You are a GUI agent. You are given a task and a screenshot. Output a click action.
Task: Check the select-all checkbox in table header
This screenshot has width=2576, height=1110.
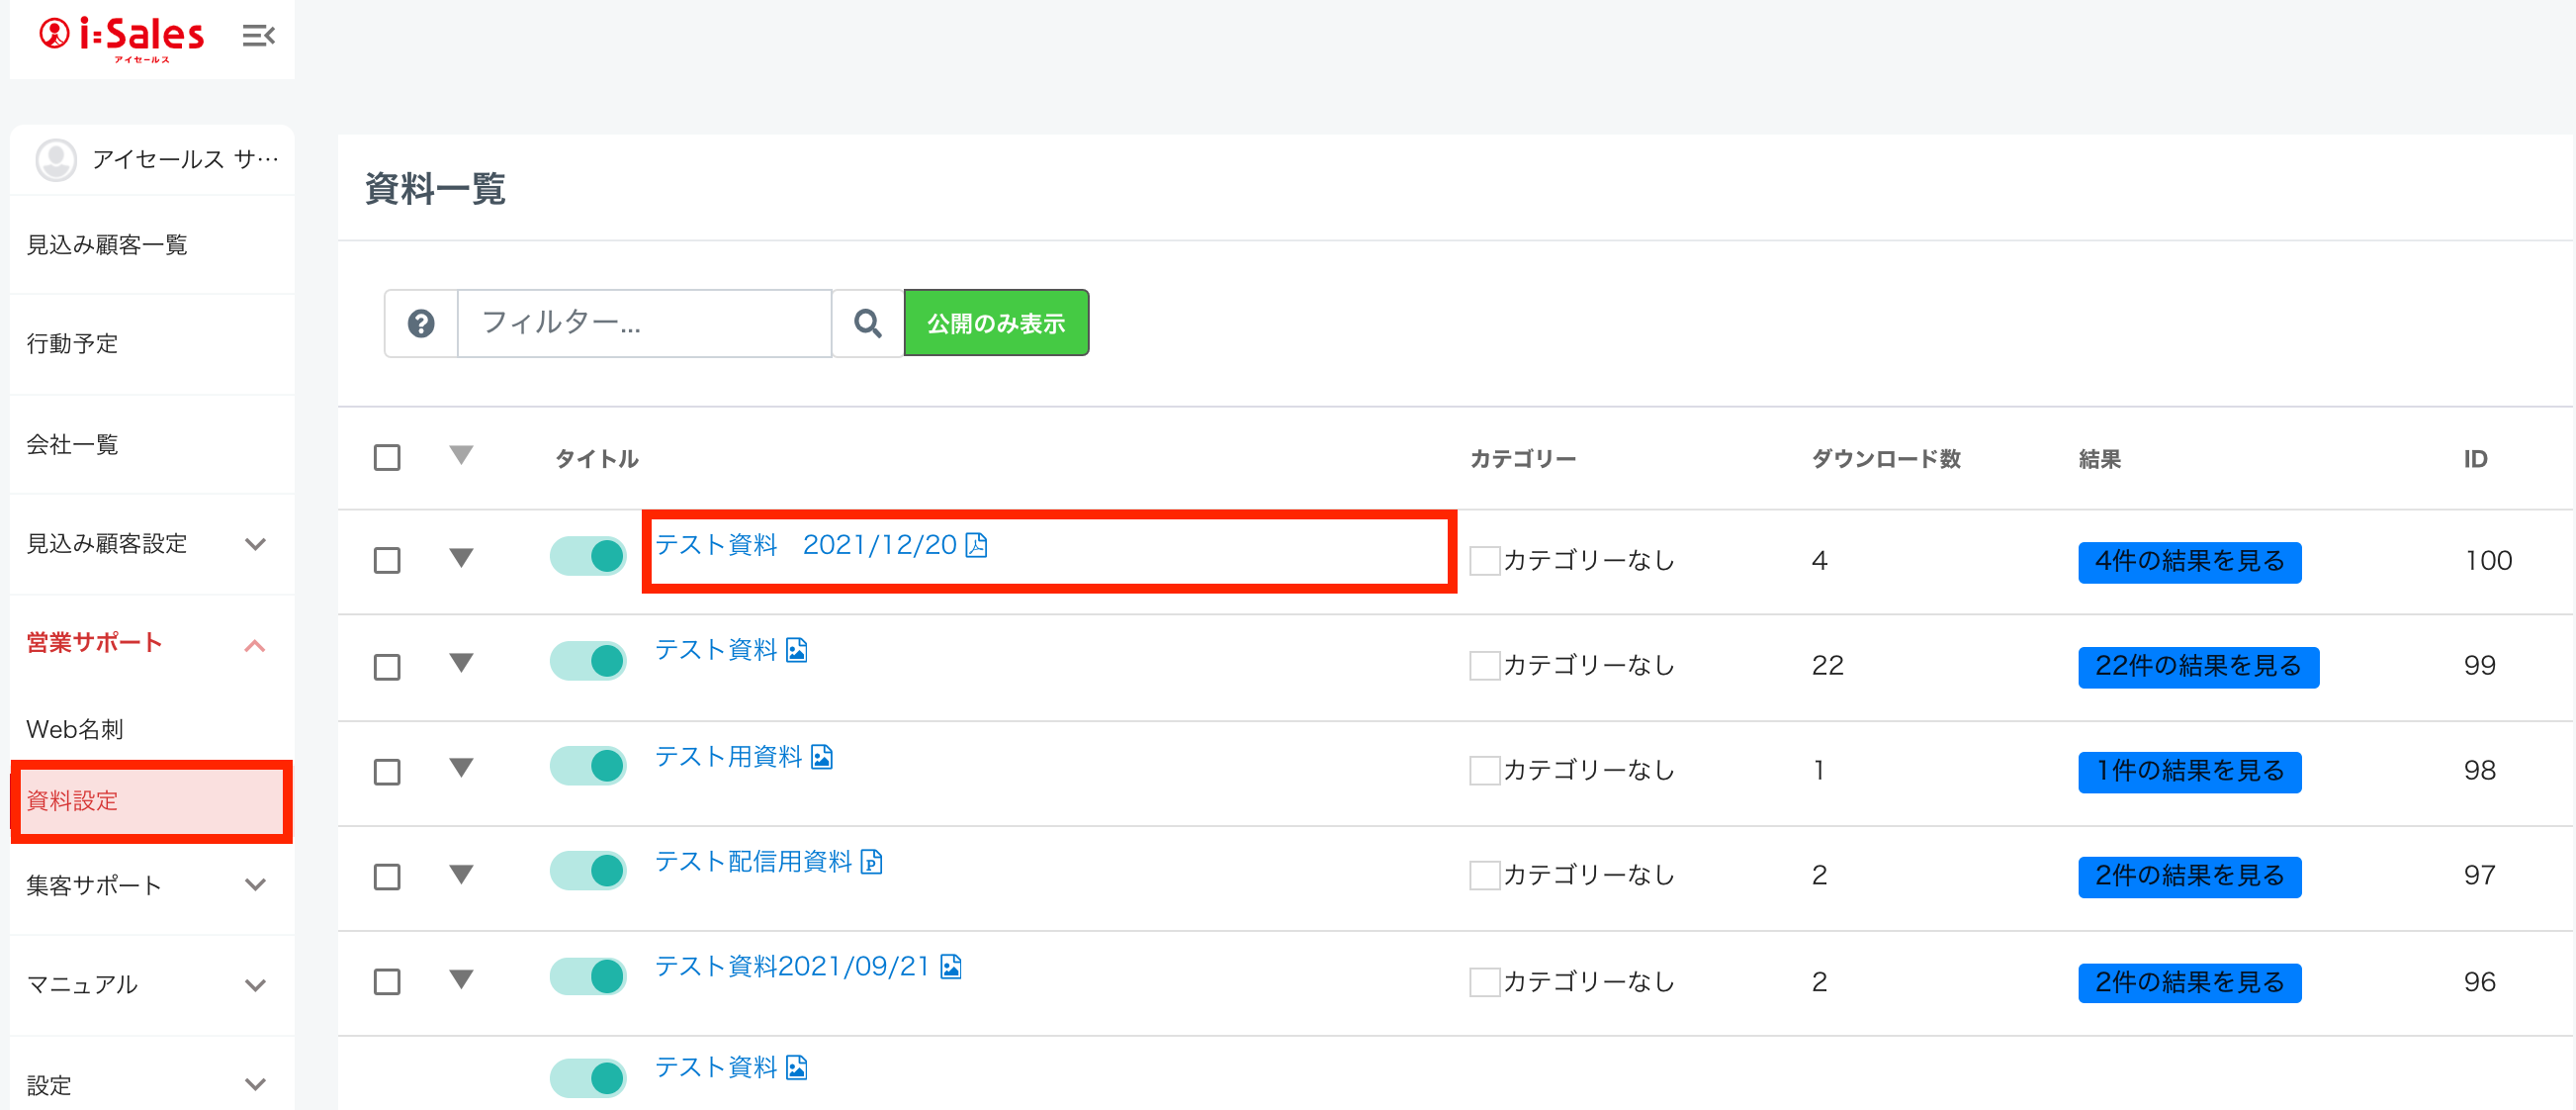tap(387, 458)
